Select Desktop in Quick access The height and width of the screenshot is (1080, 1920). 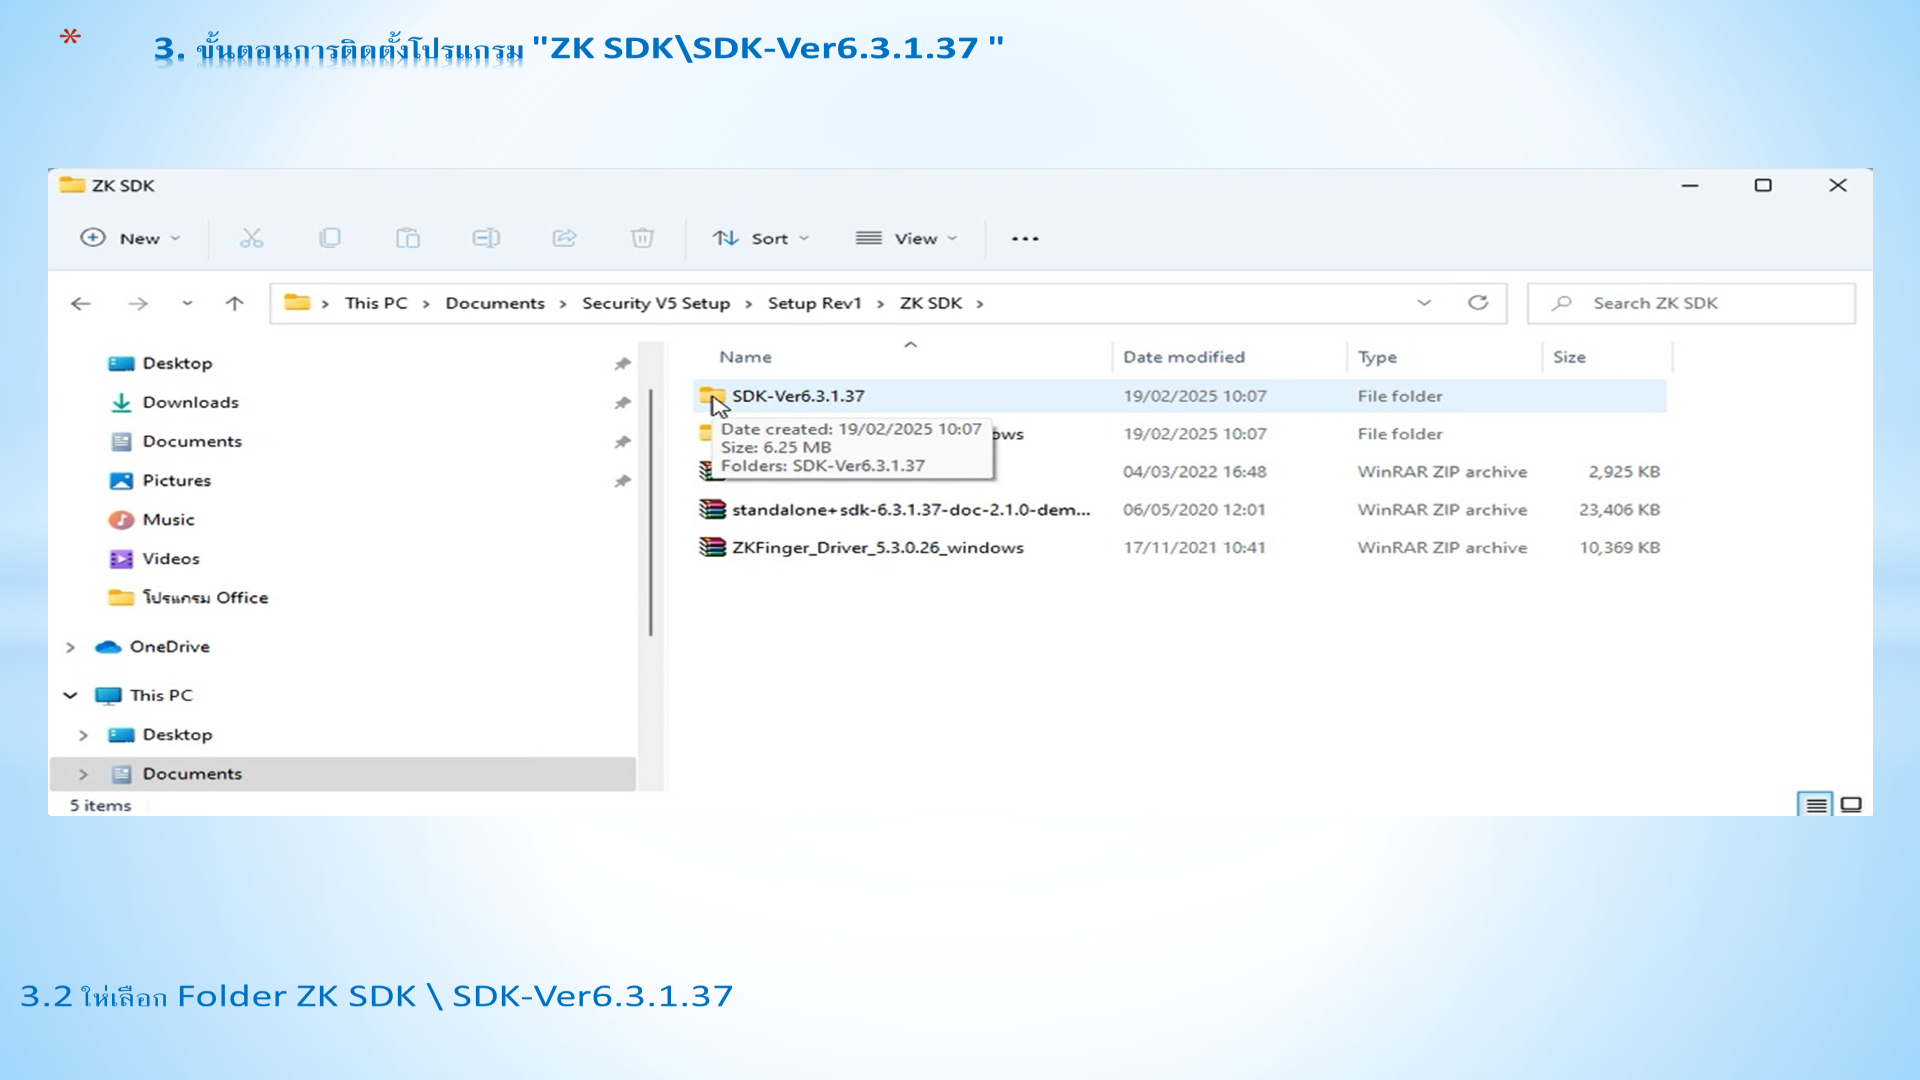click(177, 363)
